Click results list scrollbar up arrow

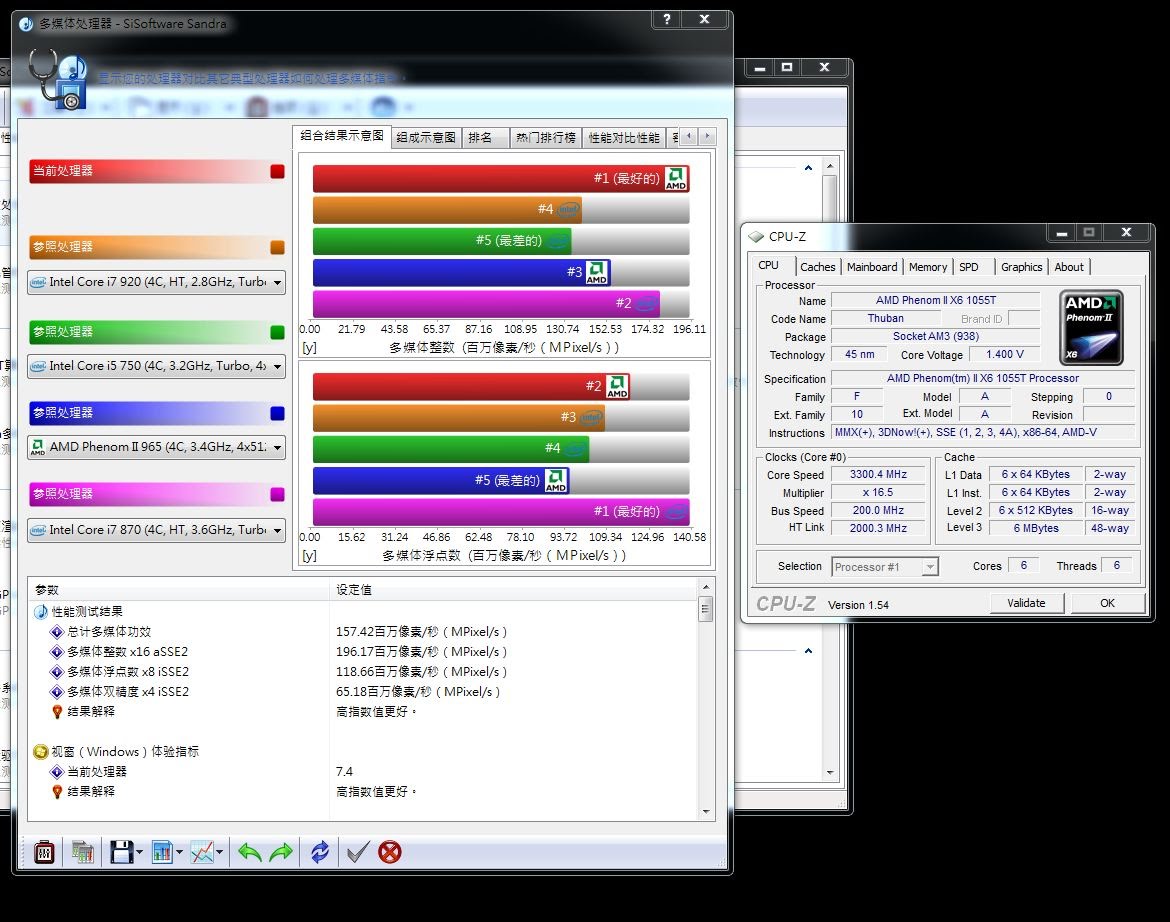coord(706,588)
